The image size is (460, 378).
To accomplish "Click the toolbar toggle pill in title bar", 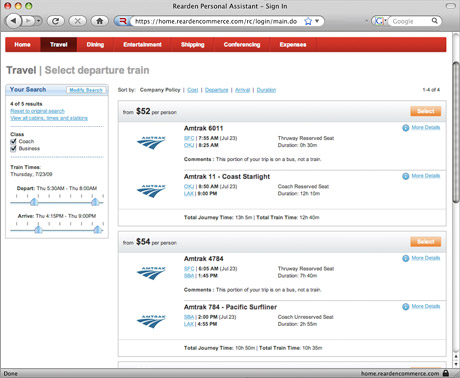I will pos(451,6).
